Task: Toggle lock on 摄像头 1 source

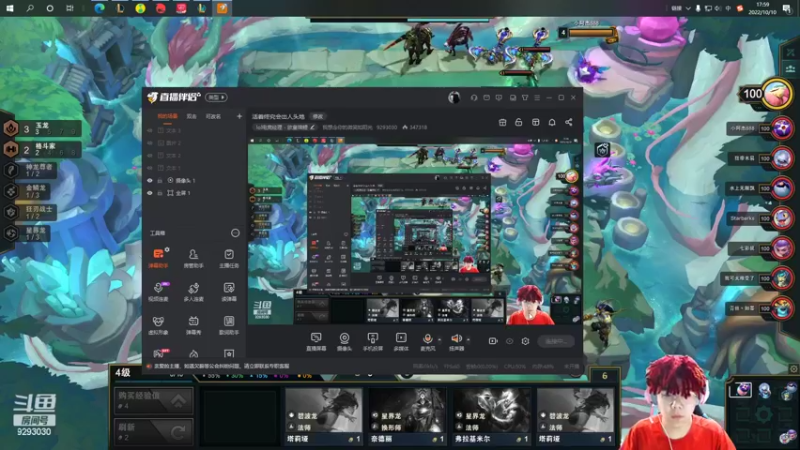Action: [160, 181]
